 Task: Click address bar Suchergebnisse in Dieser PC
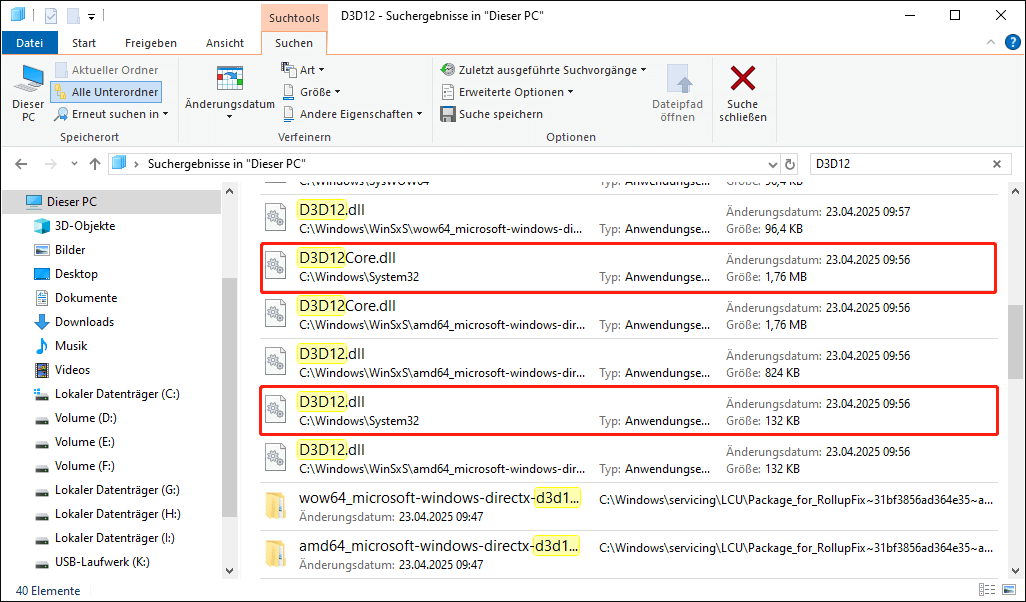[x=226, y=164]
